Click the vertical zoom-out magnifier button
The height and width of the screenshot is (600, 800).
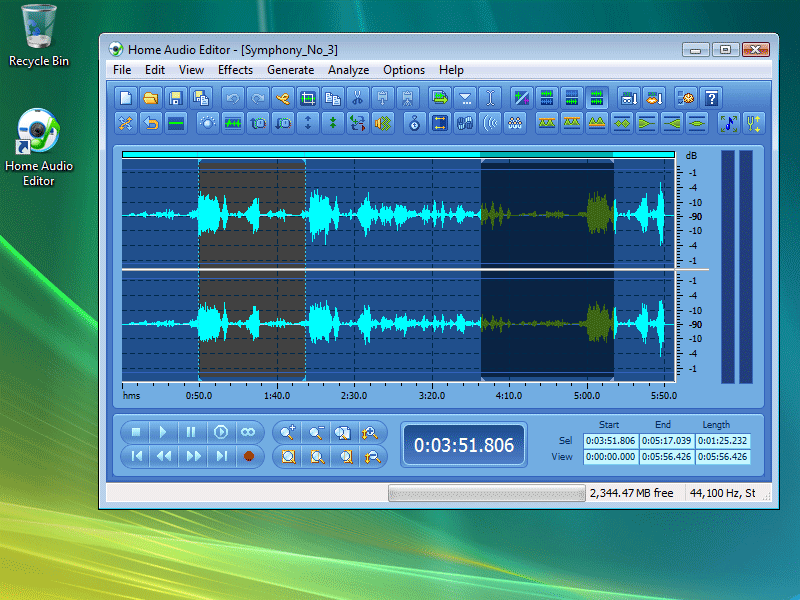[372, 457]
